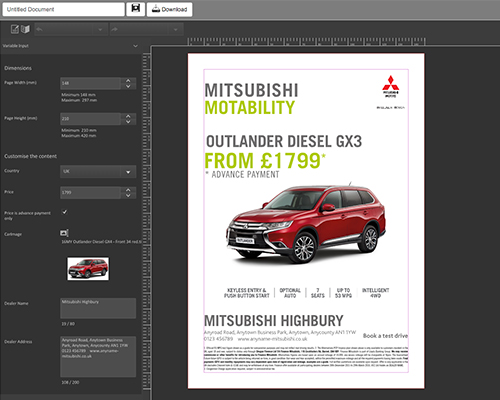This screenshot has width=500, height=400.
Task: Select the FROM £1799 price text
Action: click(x=265, y=160)
